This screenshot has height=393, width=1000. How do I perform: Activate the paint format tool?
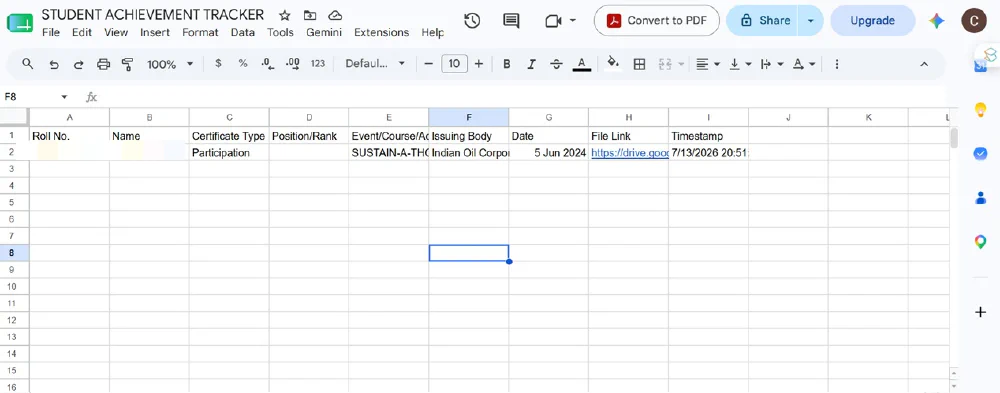pyautogui.click(x=128, y=64)
